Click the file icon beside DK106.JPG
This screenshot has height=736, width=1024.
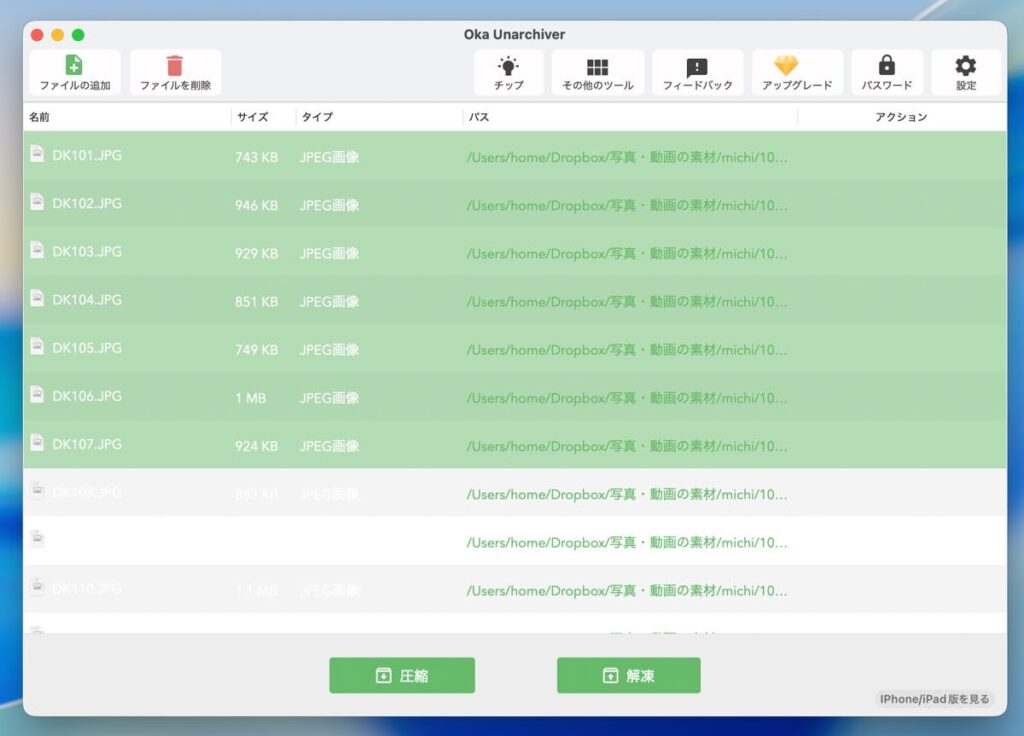click(x=37, y=395)
